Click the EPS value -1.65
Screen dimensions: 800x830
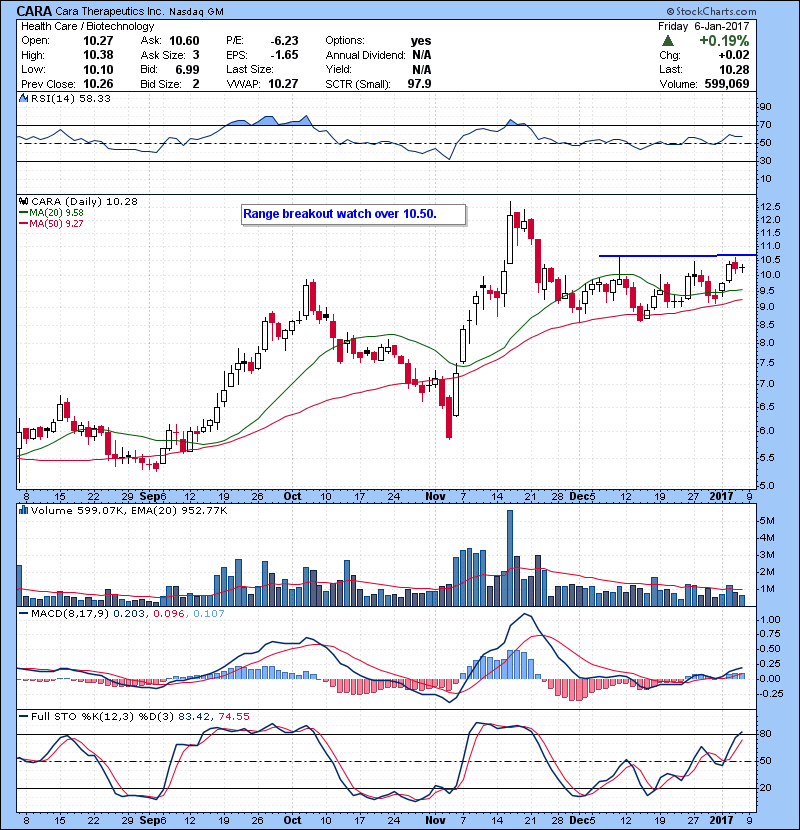[x=284, y=55]
